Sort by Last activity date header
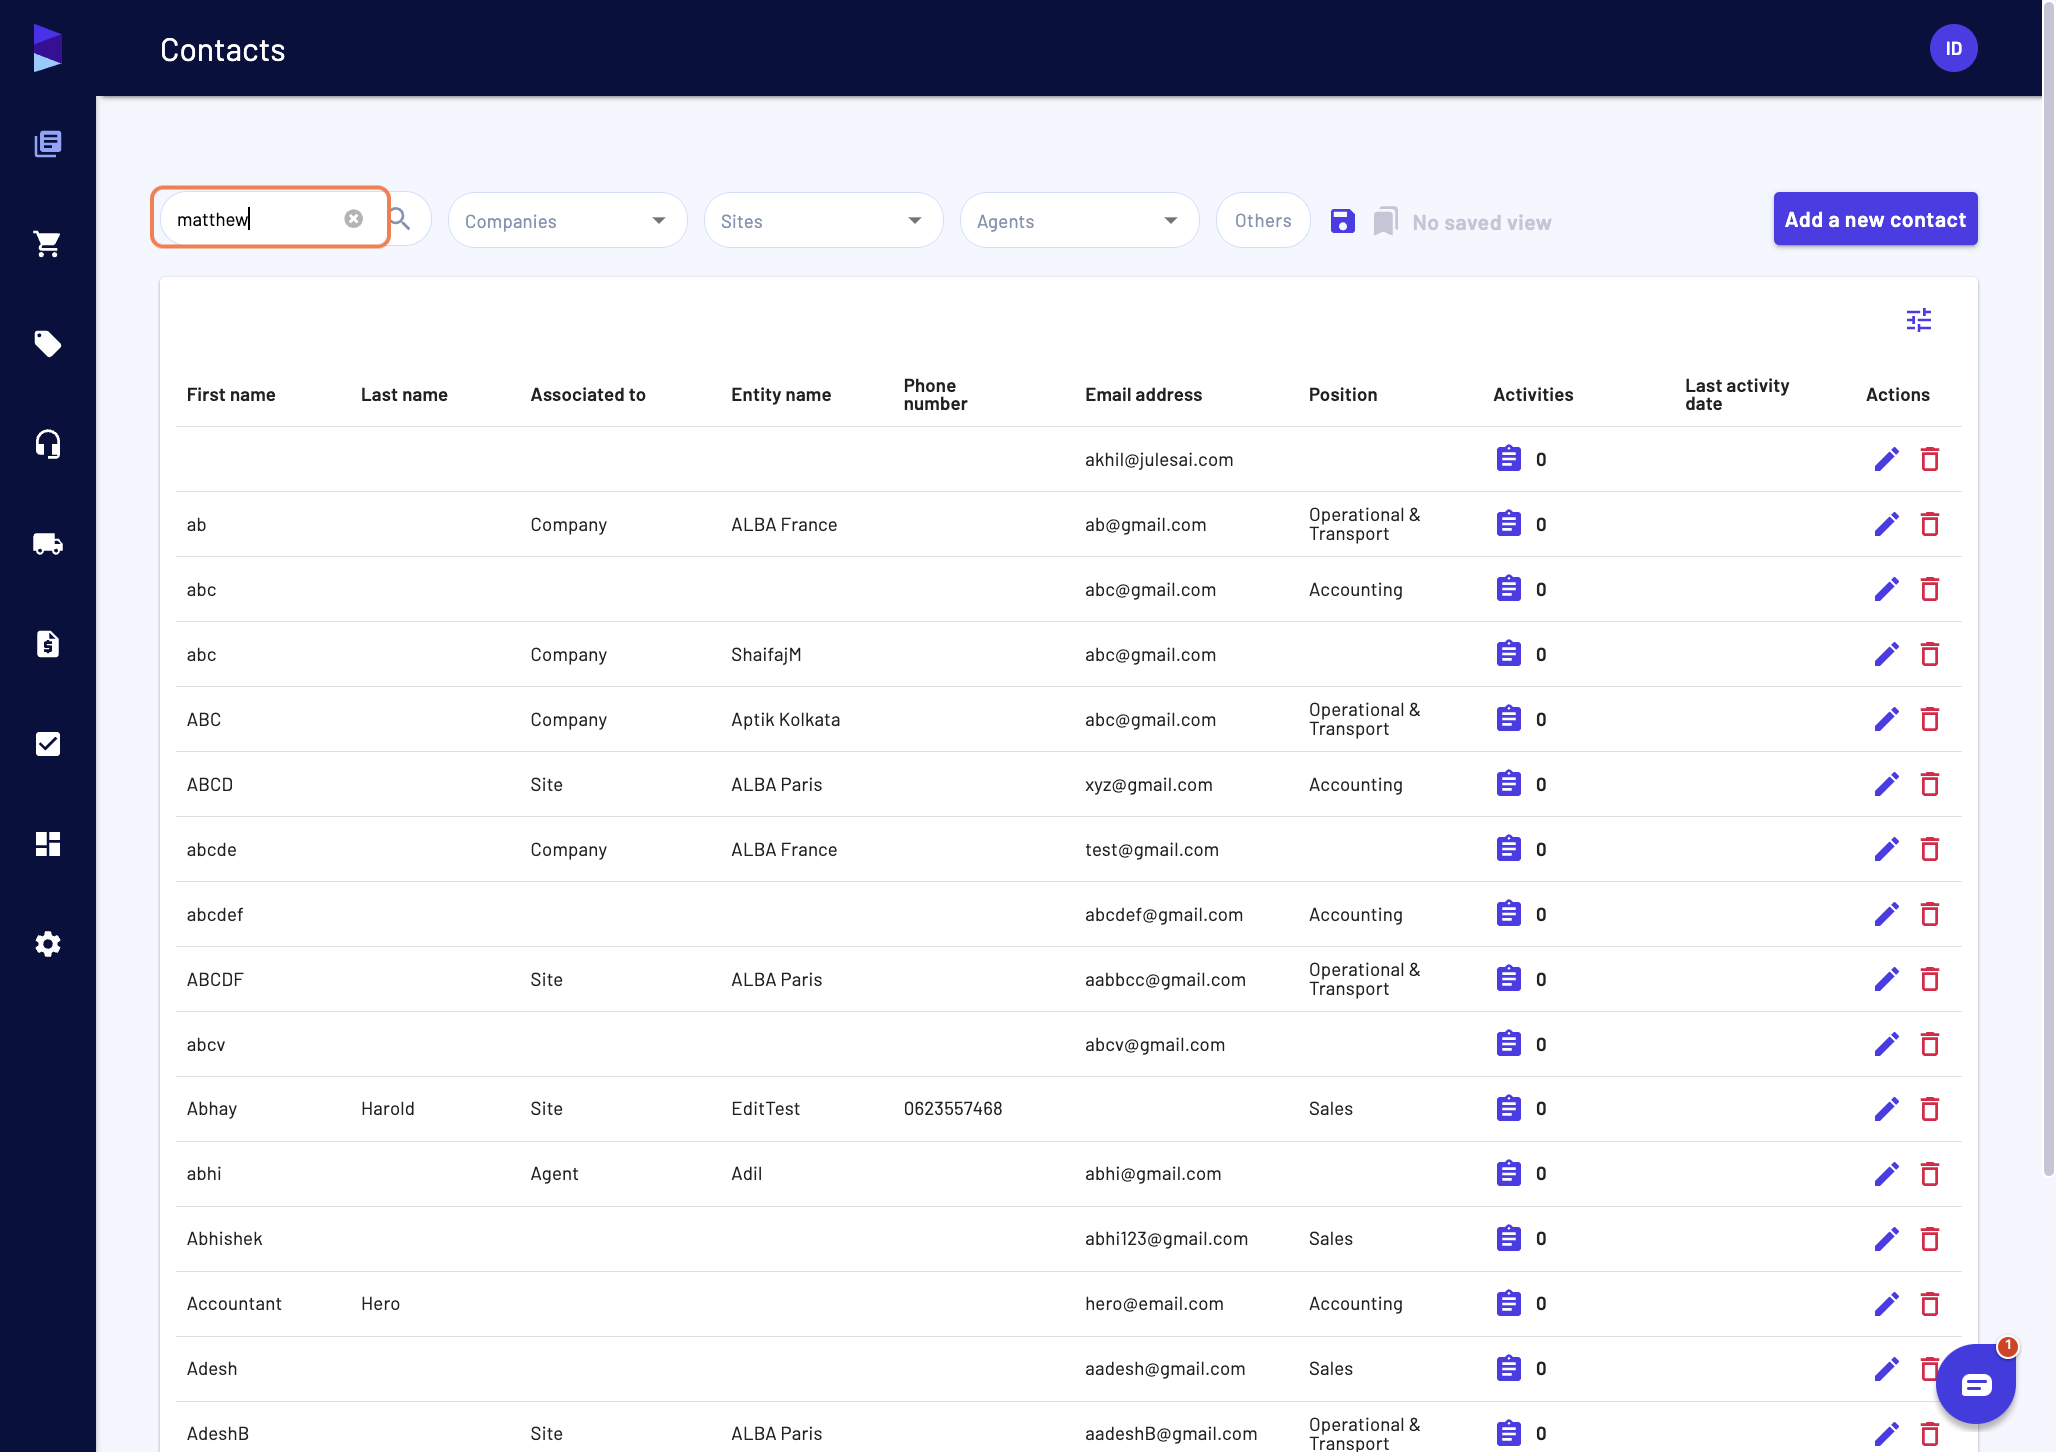This screenshot has height=1452, width=2056. [x=1737, y=395]
